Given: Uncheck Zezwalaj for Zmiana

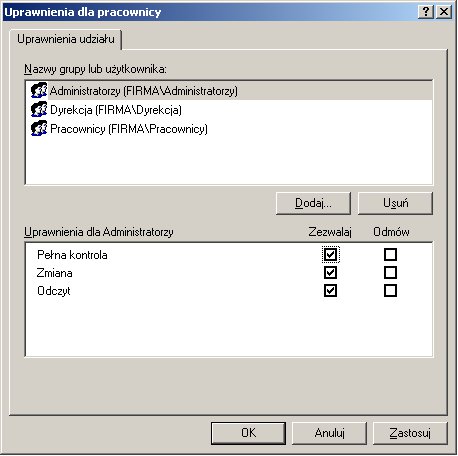Looking at the screenshot, I should pyautogui.click(x=330, y=273).
